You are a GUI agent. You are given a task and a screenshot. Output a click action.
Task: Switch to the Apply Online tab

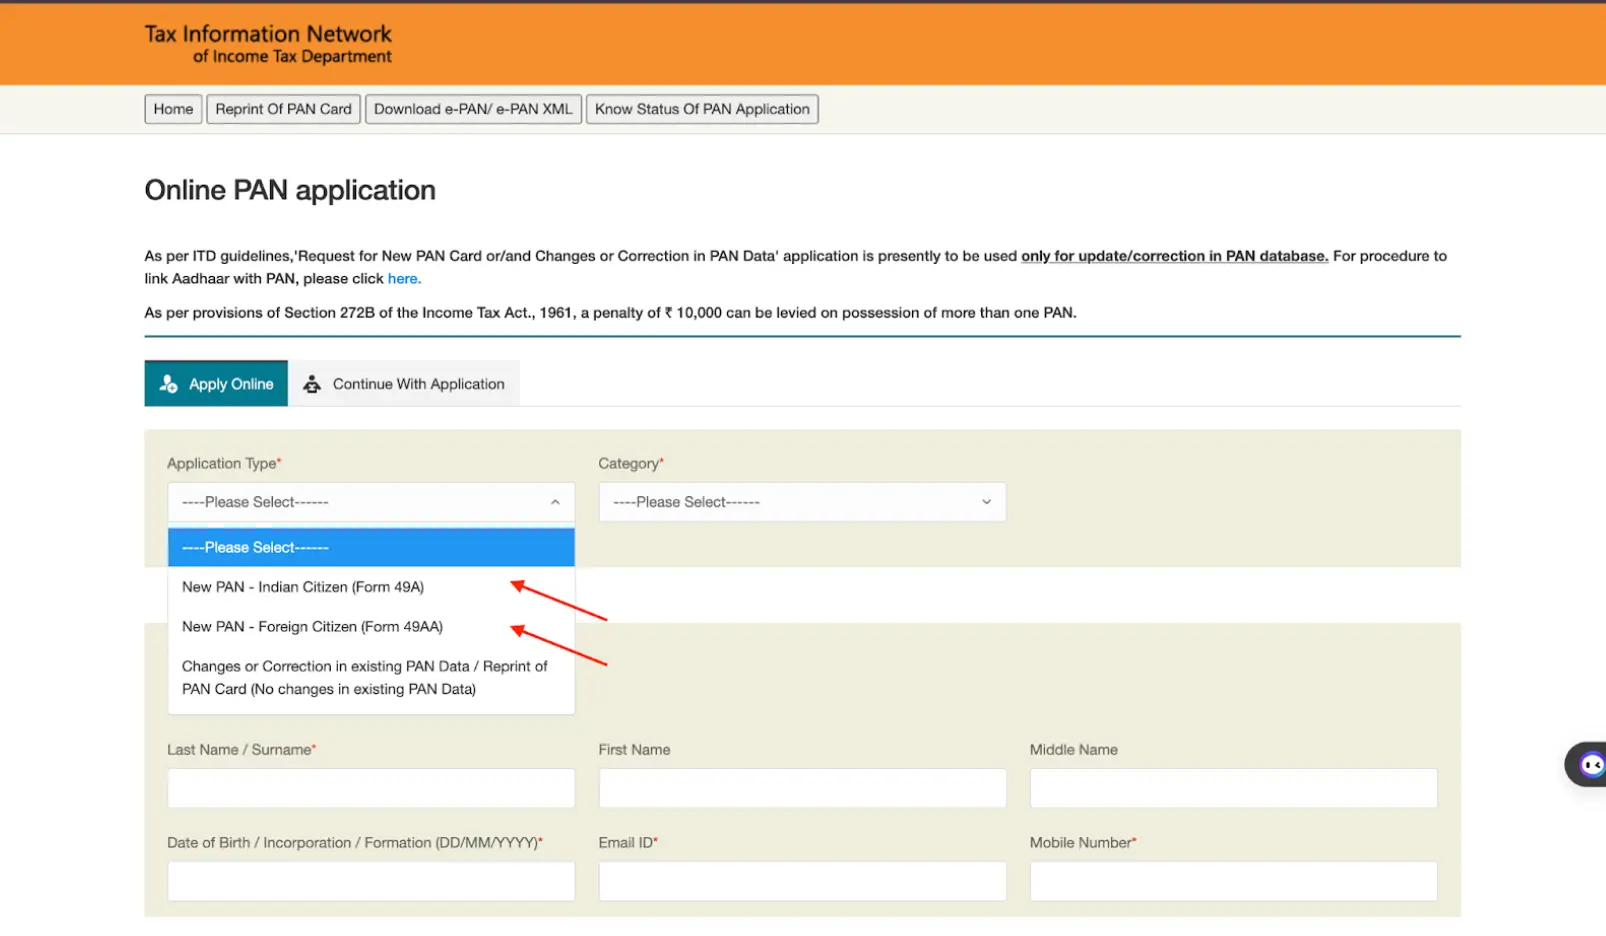[216, 384]
